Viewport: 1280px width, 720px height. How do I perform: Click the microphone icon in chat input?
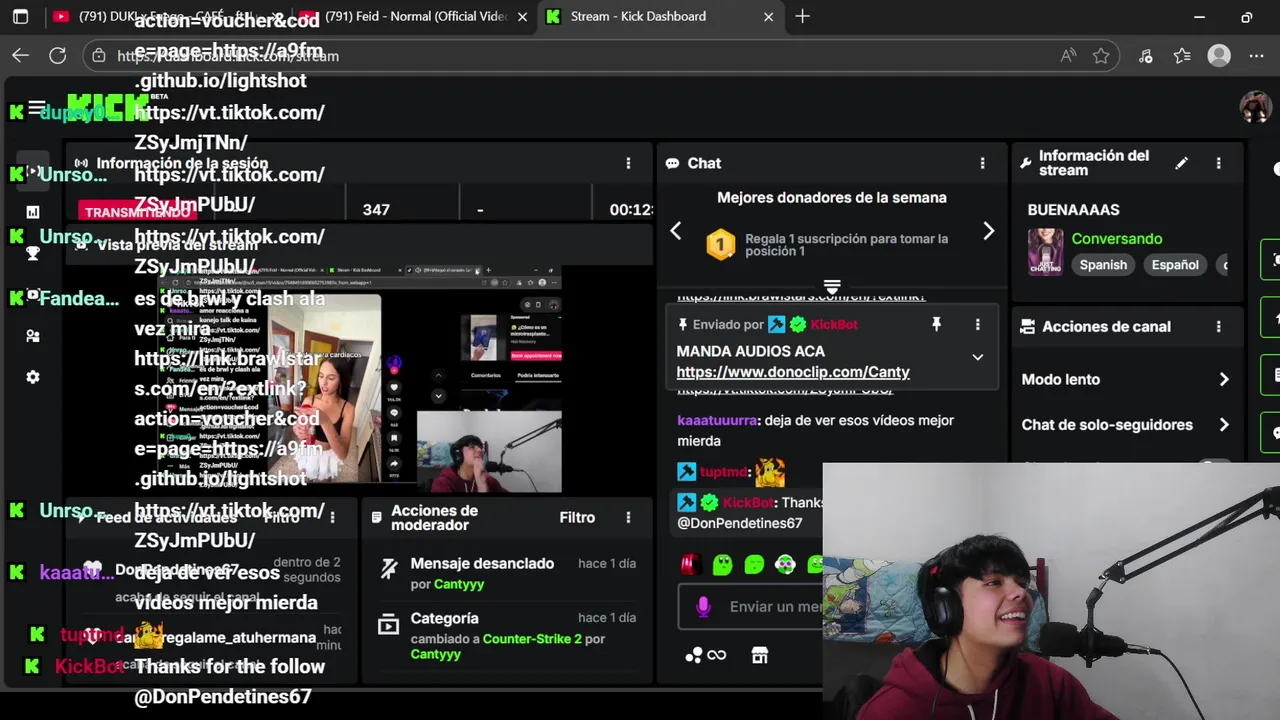coord(703,606)
